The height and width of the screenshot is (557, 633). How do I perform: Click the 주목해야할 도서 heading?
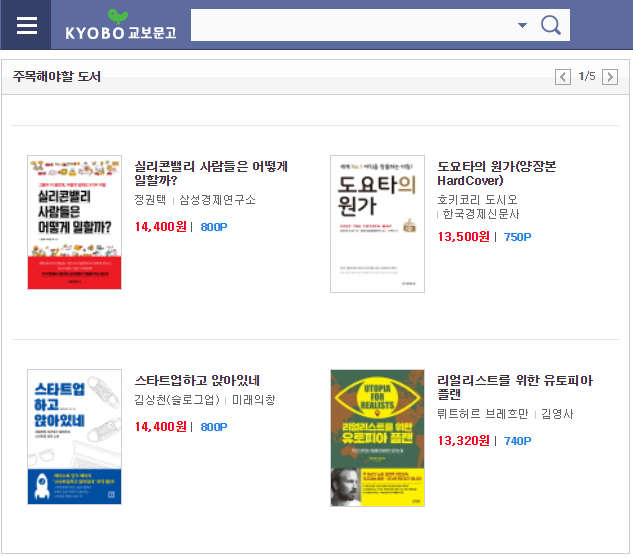tap(57, 76)
